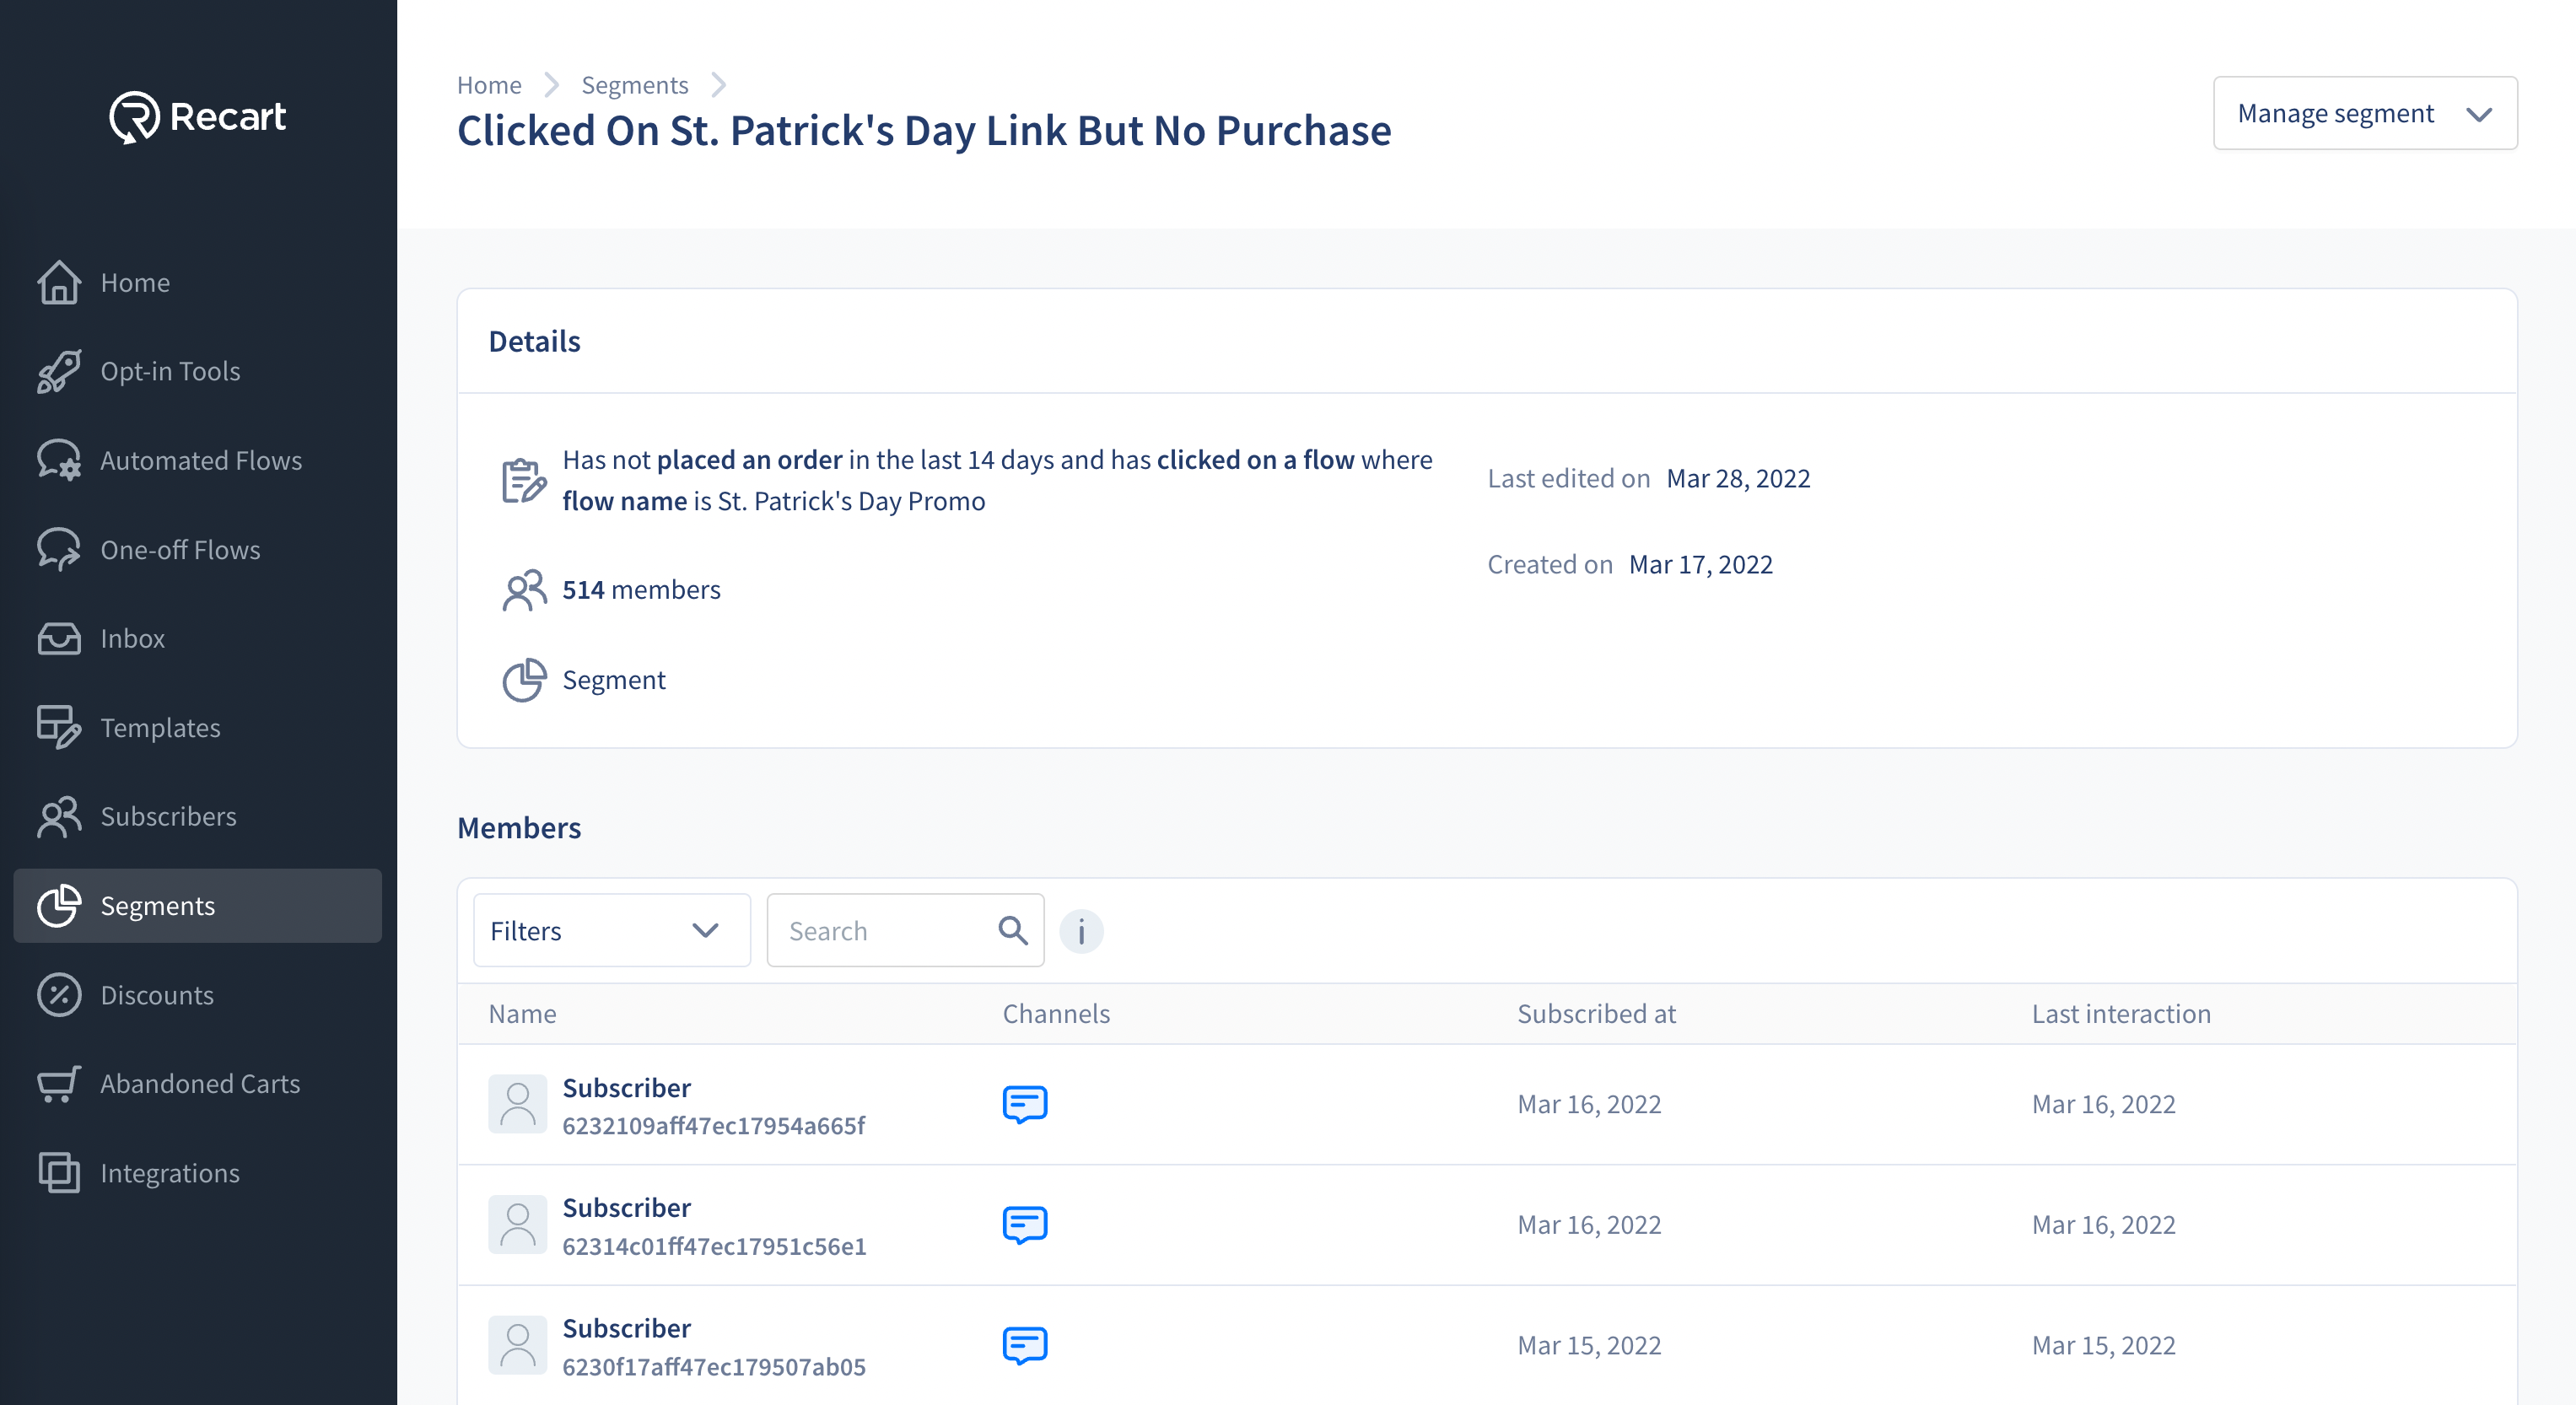
Task: Open the Inbox menu item
Action: click(x=198, y=638)
